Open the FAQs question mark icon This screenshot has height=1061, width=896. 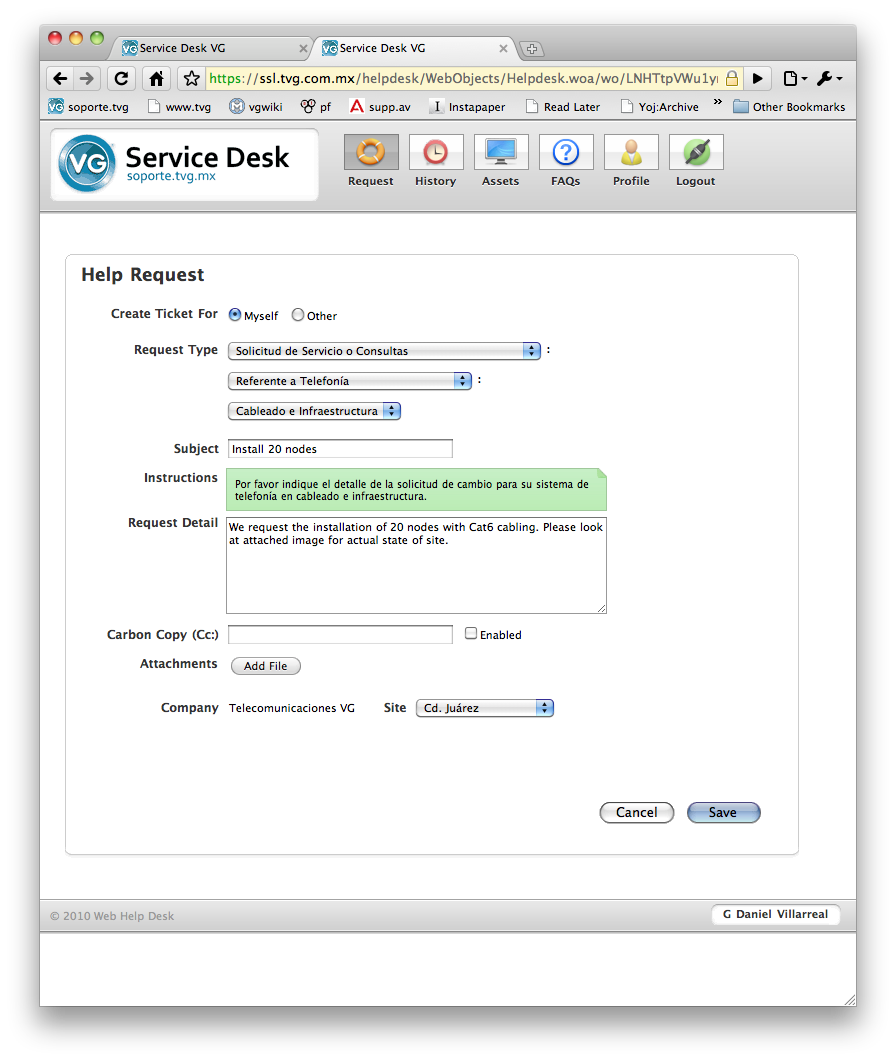566,152
